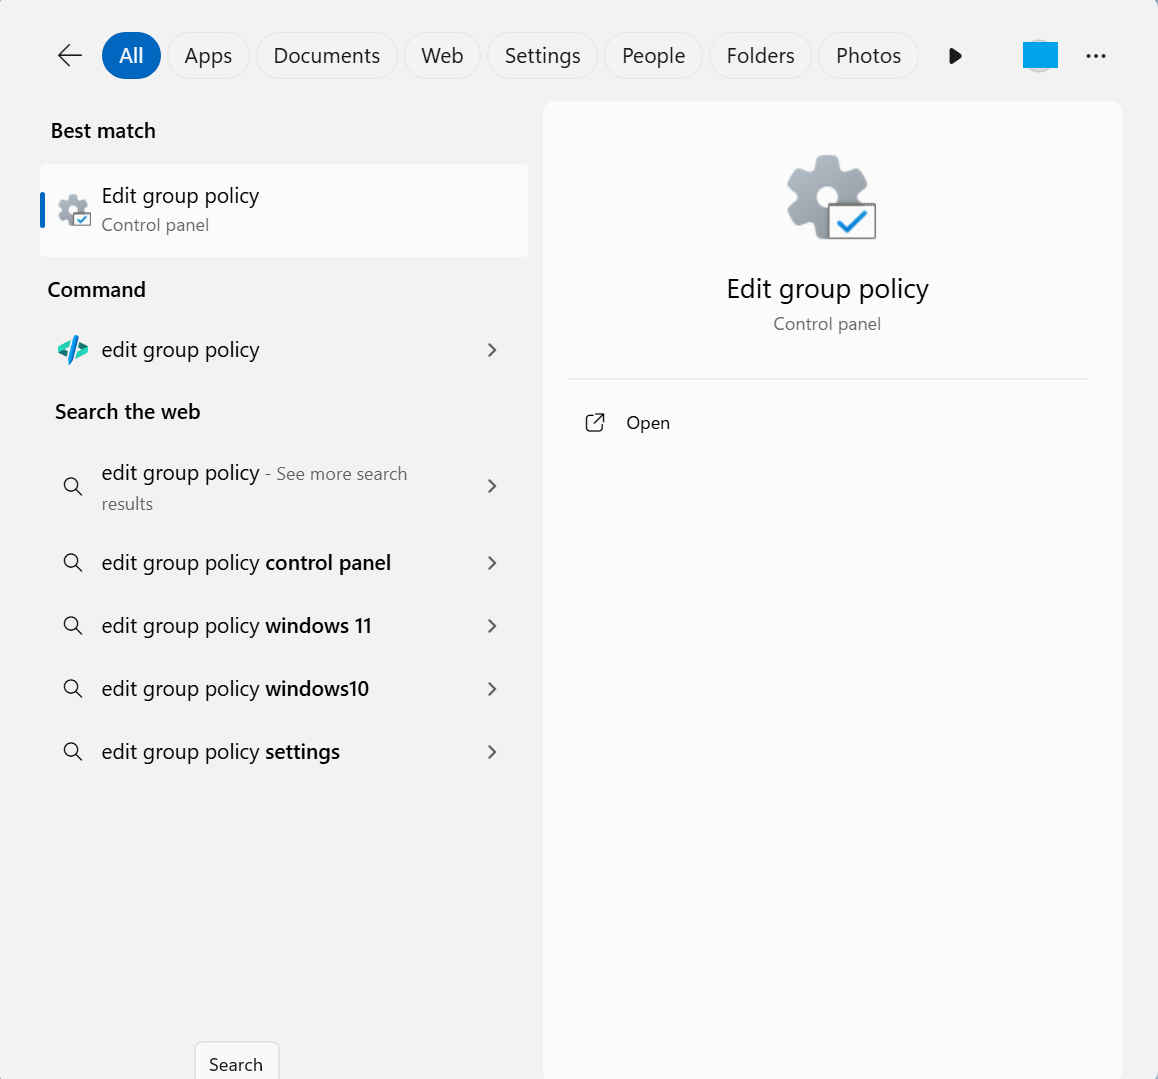Click the open-external icon beside Open

click(x=595, y=422)
